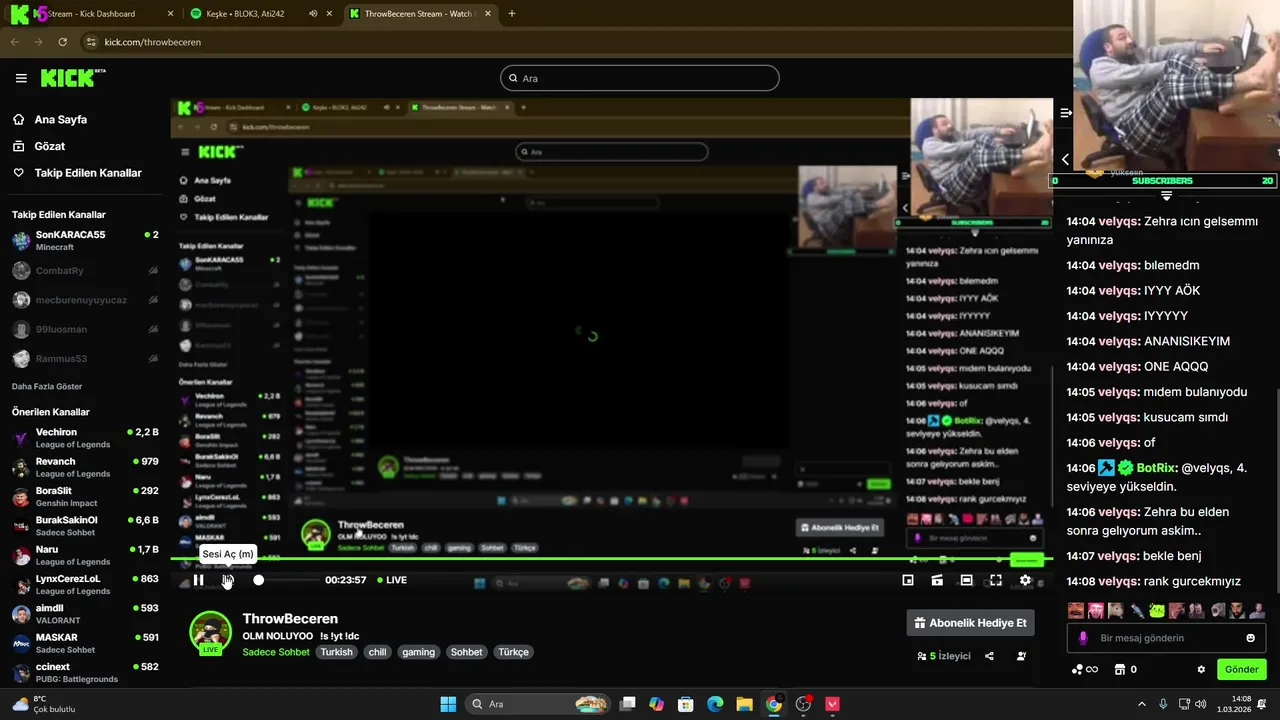Open Revanch recommended channel
1280x720 pixels.
(x=85, y=467)
